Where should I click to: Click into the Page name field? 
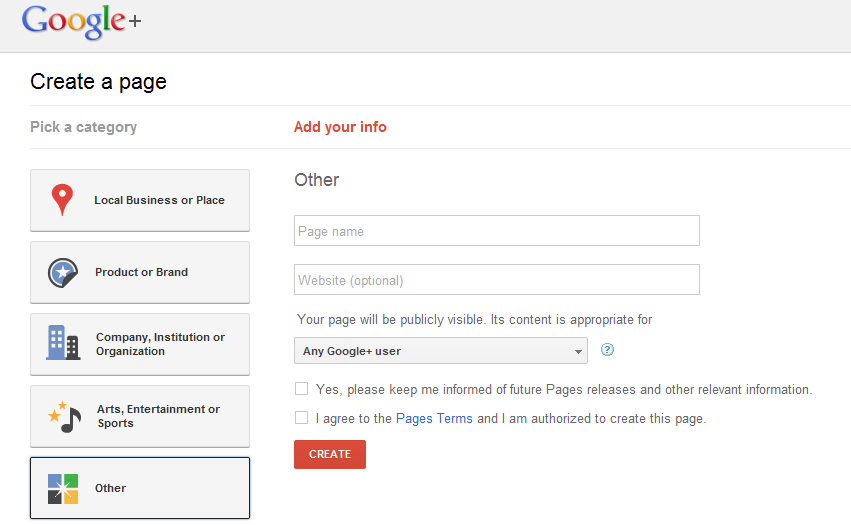pos(497,231)
